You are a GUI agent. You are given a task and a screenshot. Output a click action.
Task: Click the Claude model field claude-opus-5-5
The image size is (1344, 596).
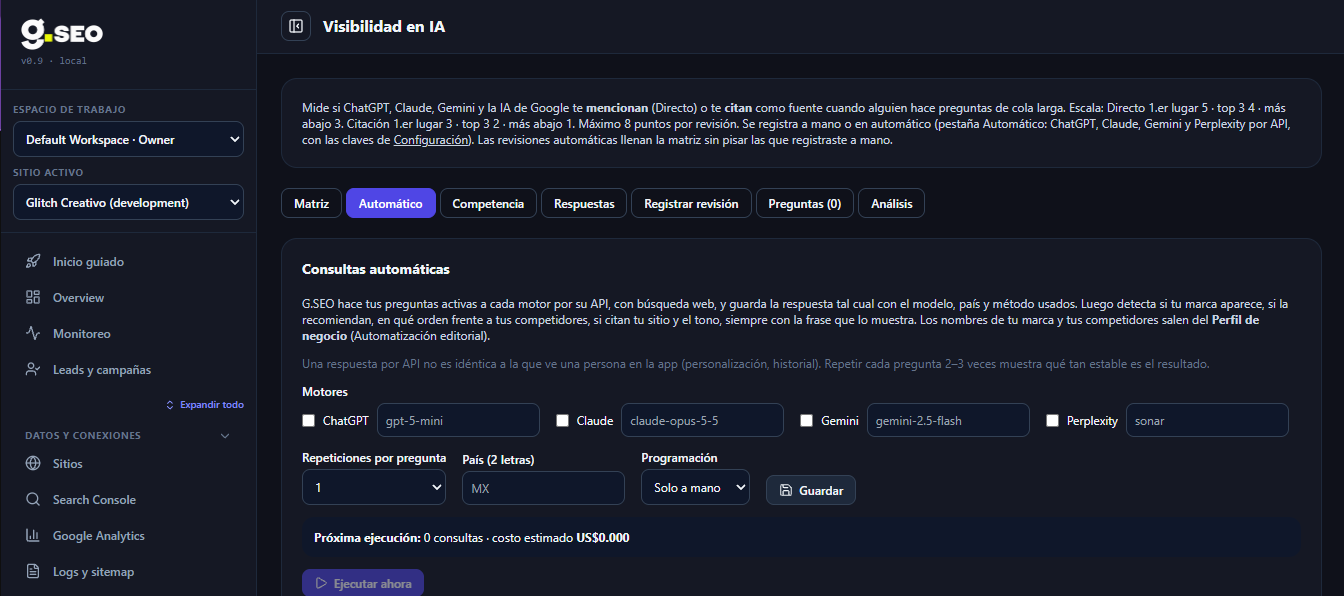(x=702, y=421)
